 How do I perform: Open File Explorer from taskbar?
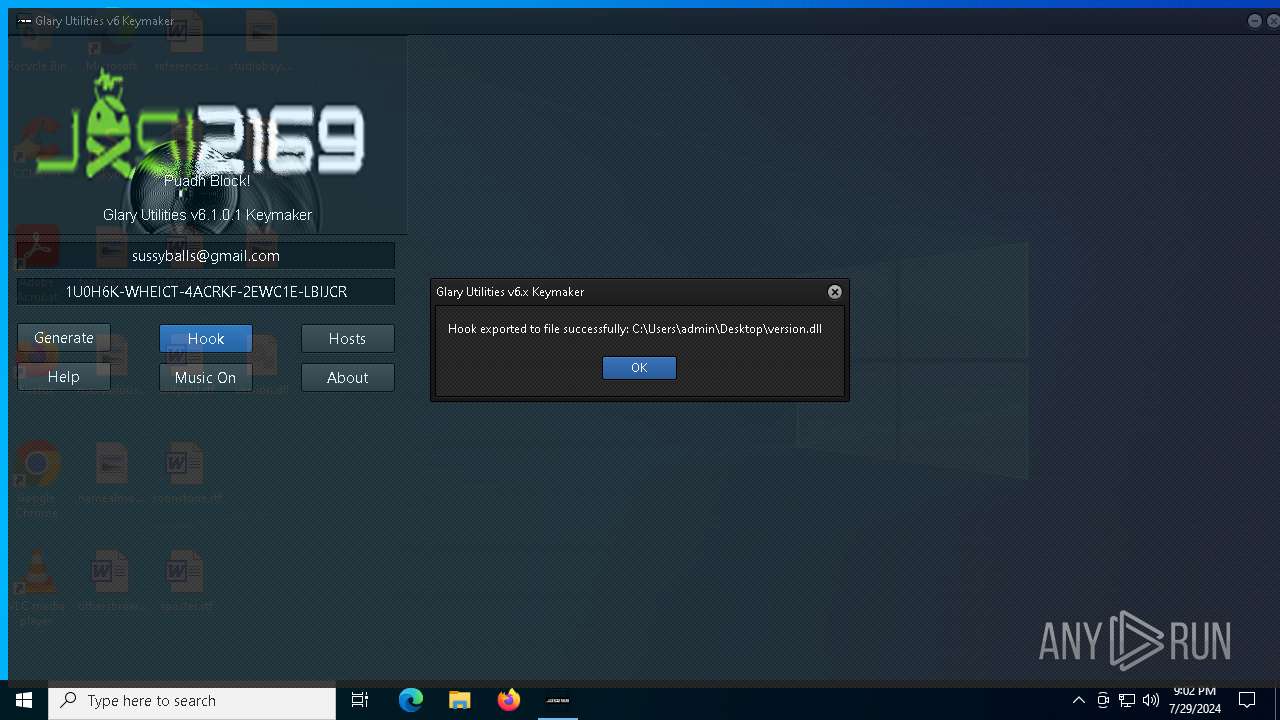coord(460,700)
